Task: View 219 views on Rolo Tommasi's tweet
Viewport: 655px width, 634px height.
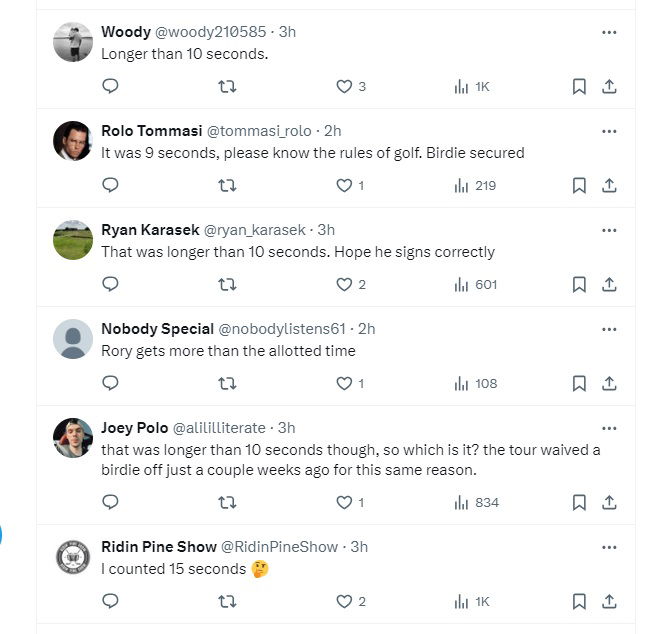Action: [x=475, y=185]
